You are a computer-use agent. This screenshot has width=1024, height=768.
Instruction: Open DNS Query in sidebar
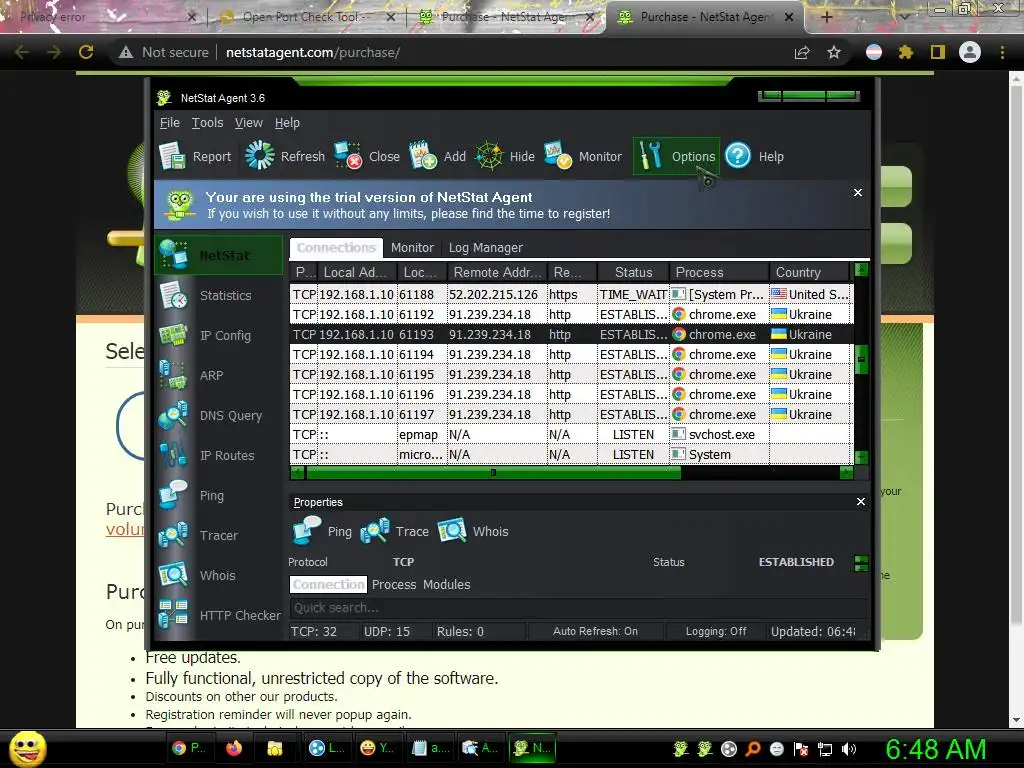pyautogui.click(x=219, y=415)
